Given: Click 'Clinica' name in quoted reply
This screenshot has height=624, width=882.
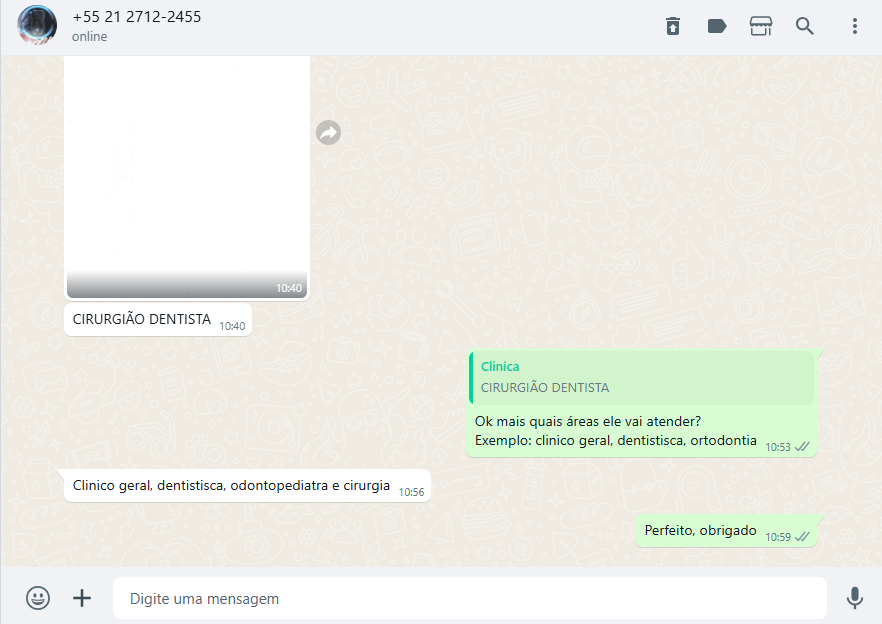Looking at the screenshot, I should pos(500,367).
